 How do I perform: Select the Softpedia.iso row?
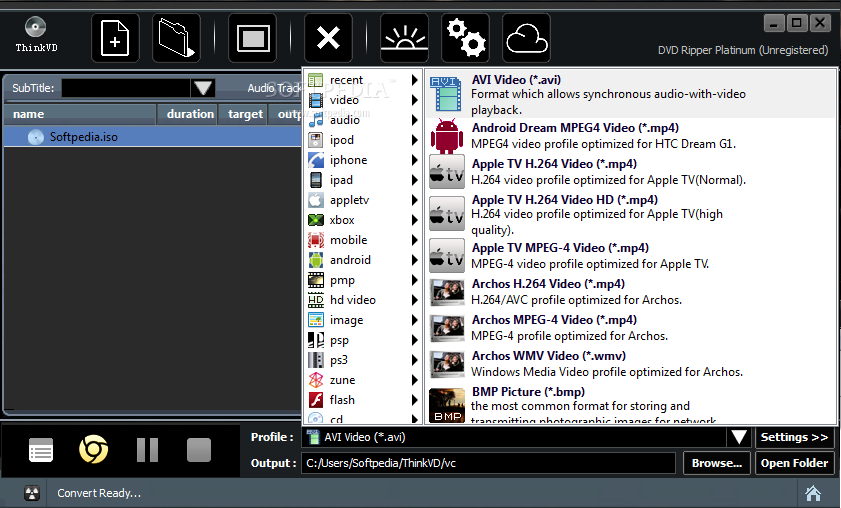point(153,137)
